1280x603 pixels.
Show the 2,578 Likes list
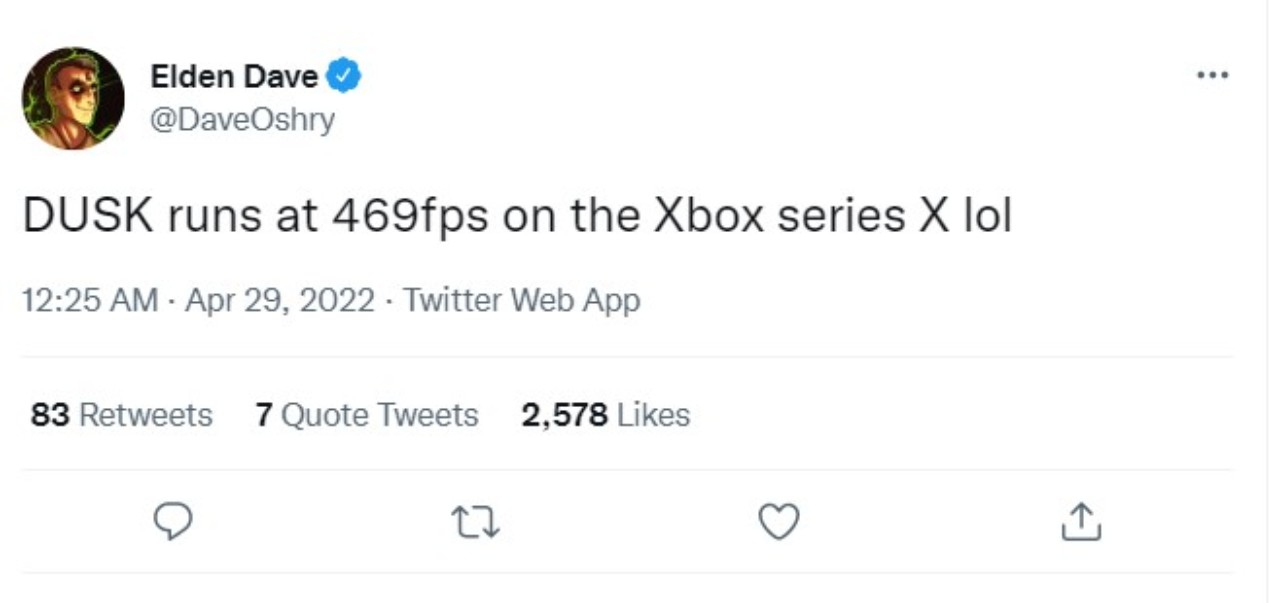605,415
